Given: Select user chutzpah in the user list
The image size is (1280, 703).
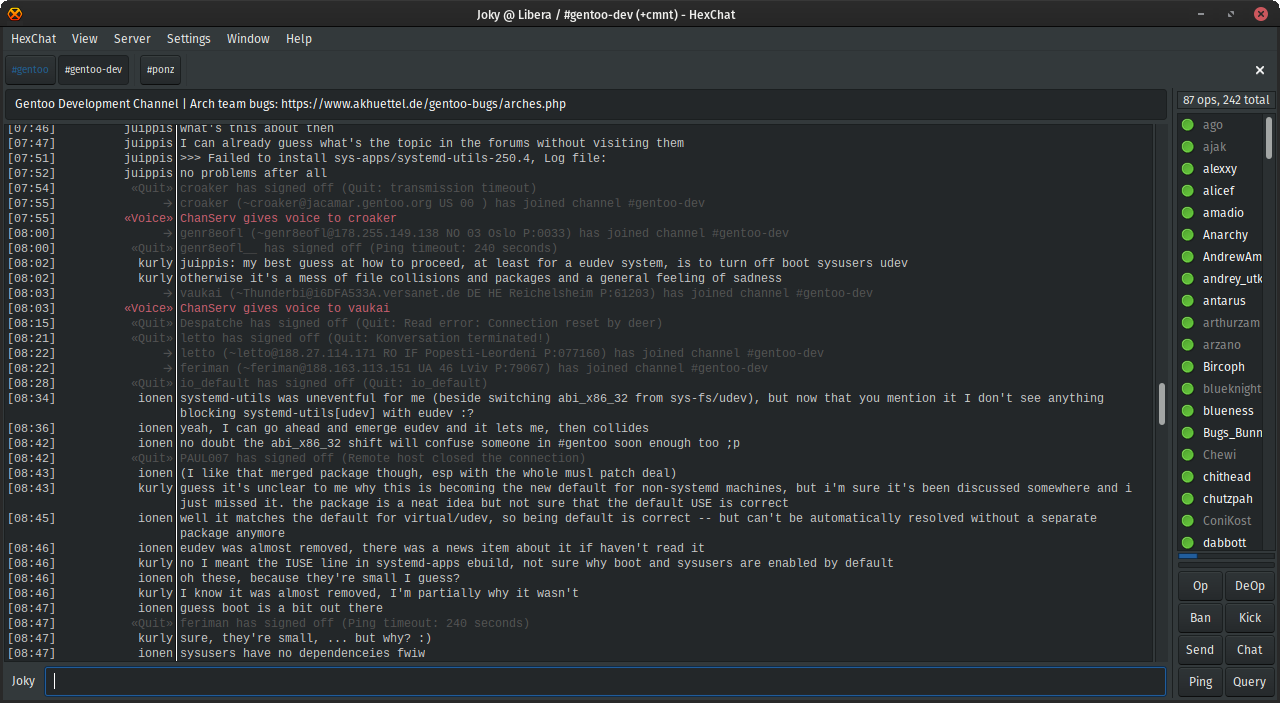Looking at the screenshot, I should [x=1227, y=499].
